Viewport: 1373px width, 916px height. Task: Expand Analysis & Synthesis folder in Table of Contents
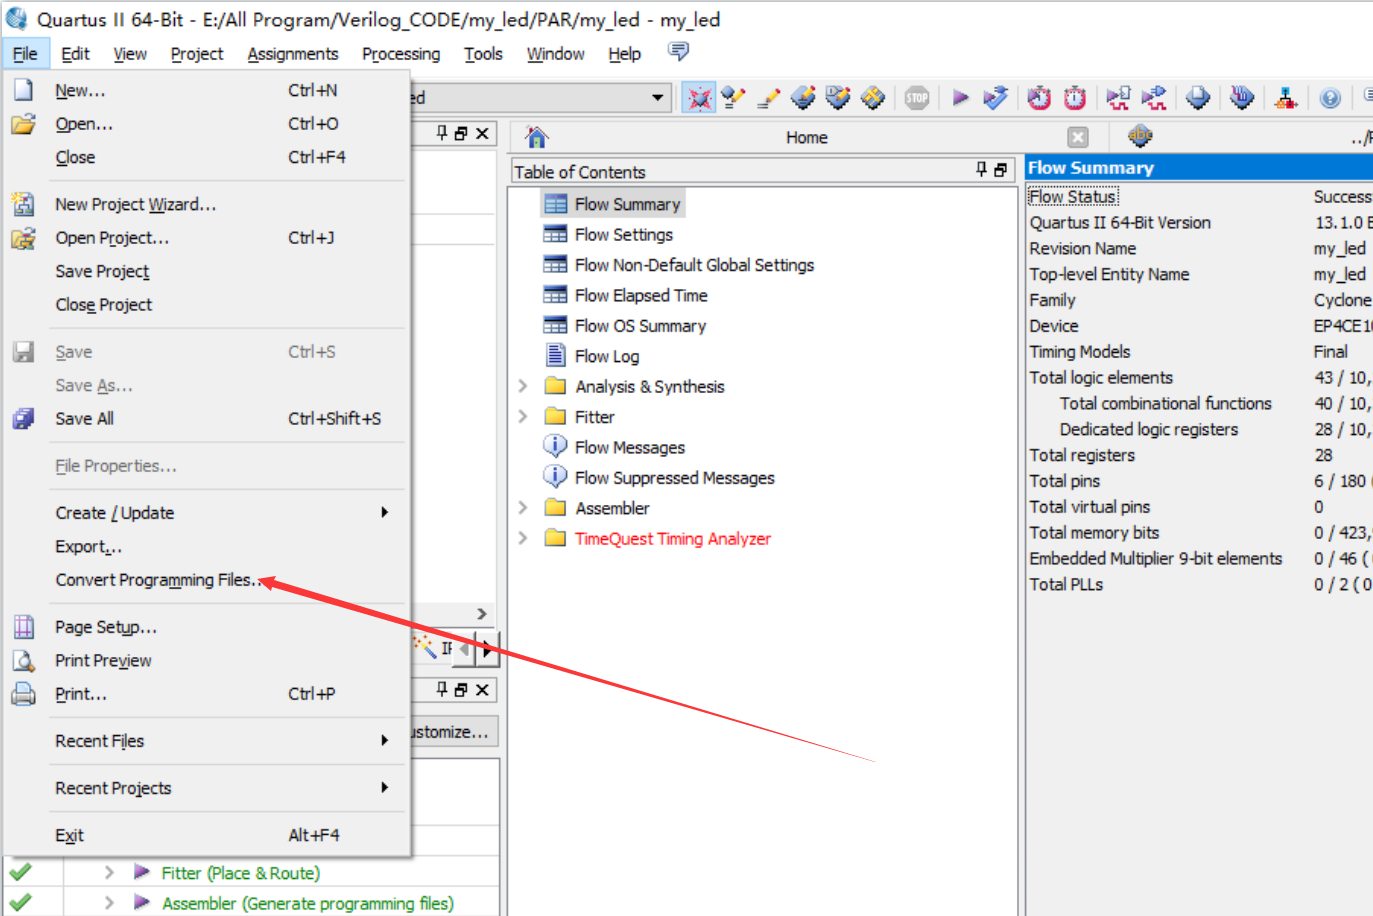click(x=523, y=386)
